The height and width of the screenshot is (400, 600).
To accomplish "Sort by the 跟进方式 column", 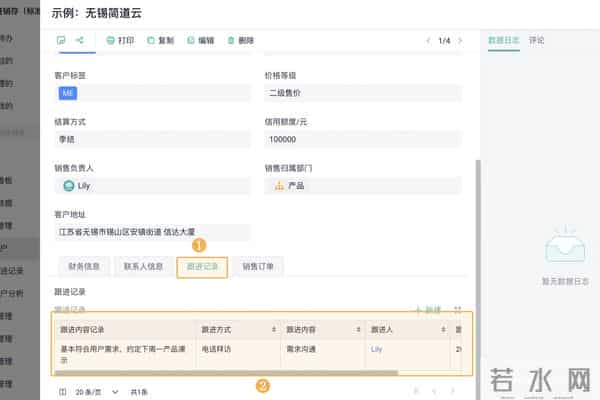I will 274,330.
